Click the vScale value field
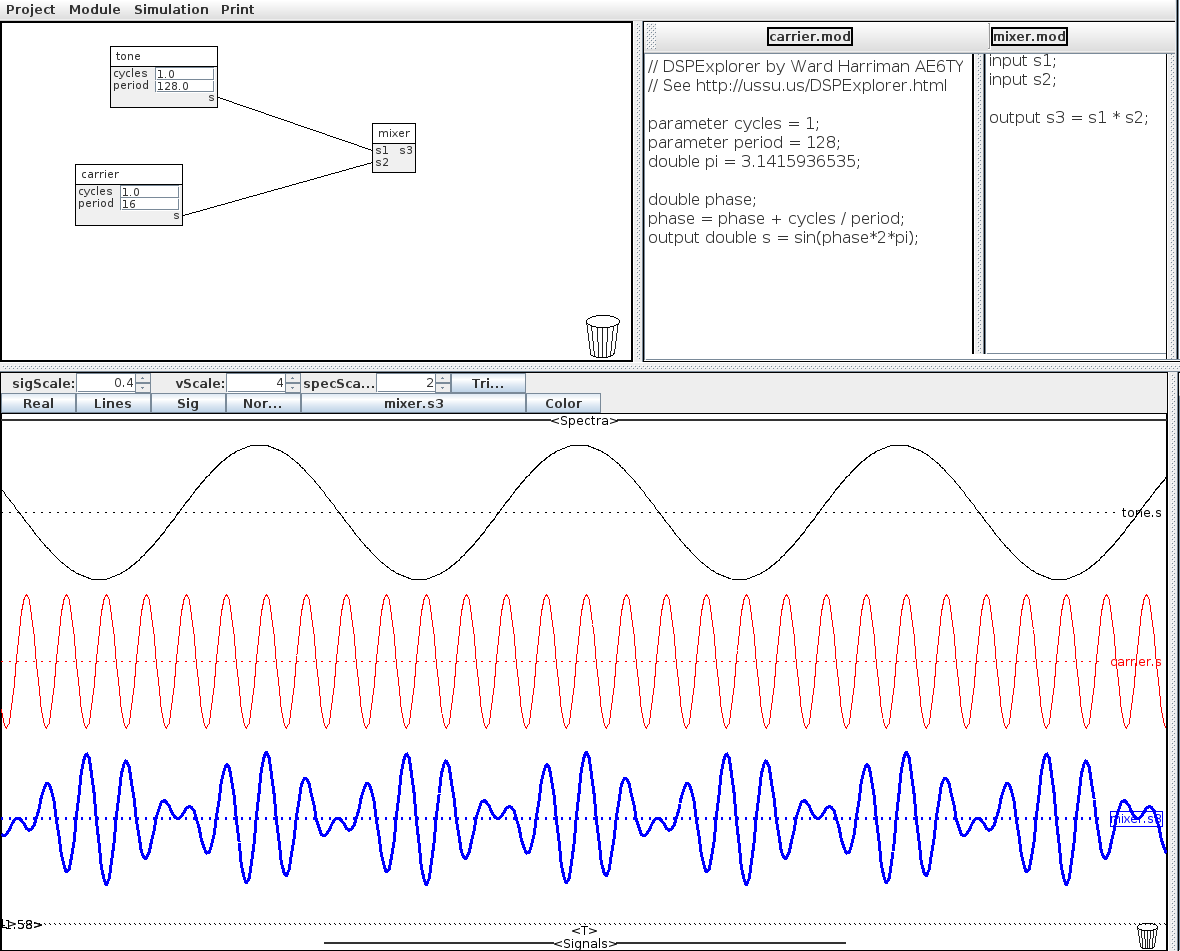The width and height of the screenshot is (1180, 951). click(256, 383)
